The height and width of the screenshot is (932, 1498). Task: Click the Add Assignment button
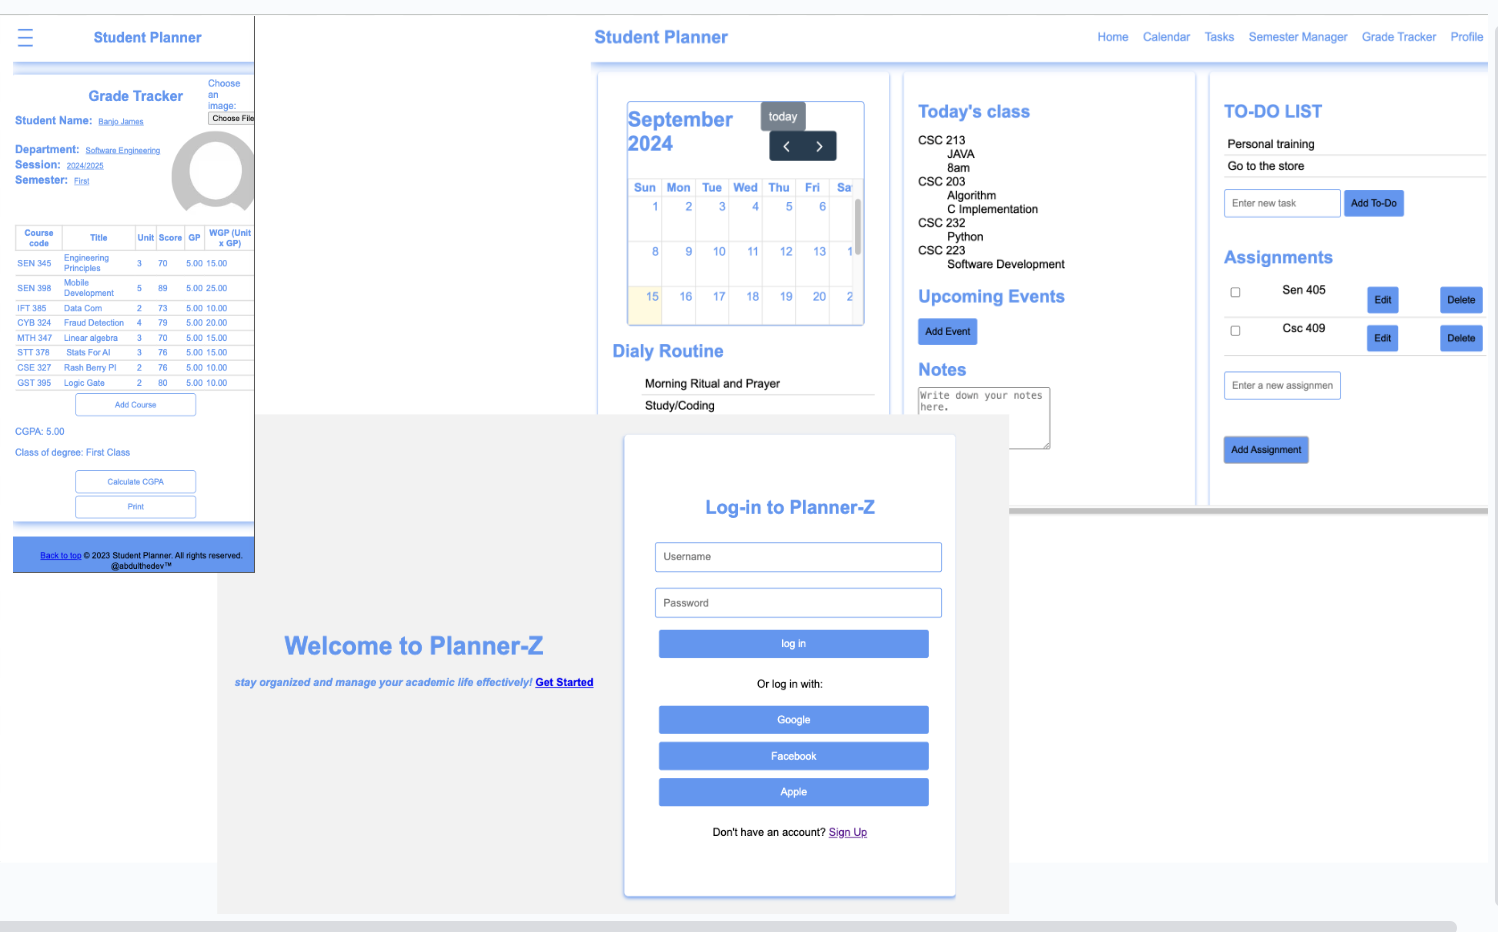click(x=1266, y=450)
